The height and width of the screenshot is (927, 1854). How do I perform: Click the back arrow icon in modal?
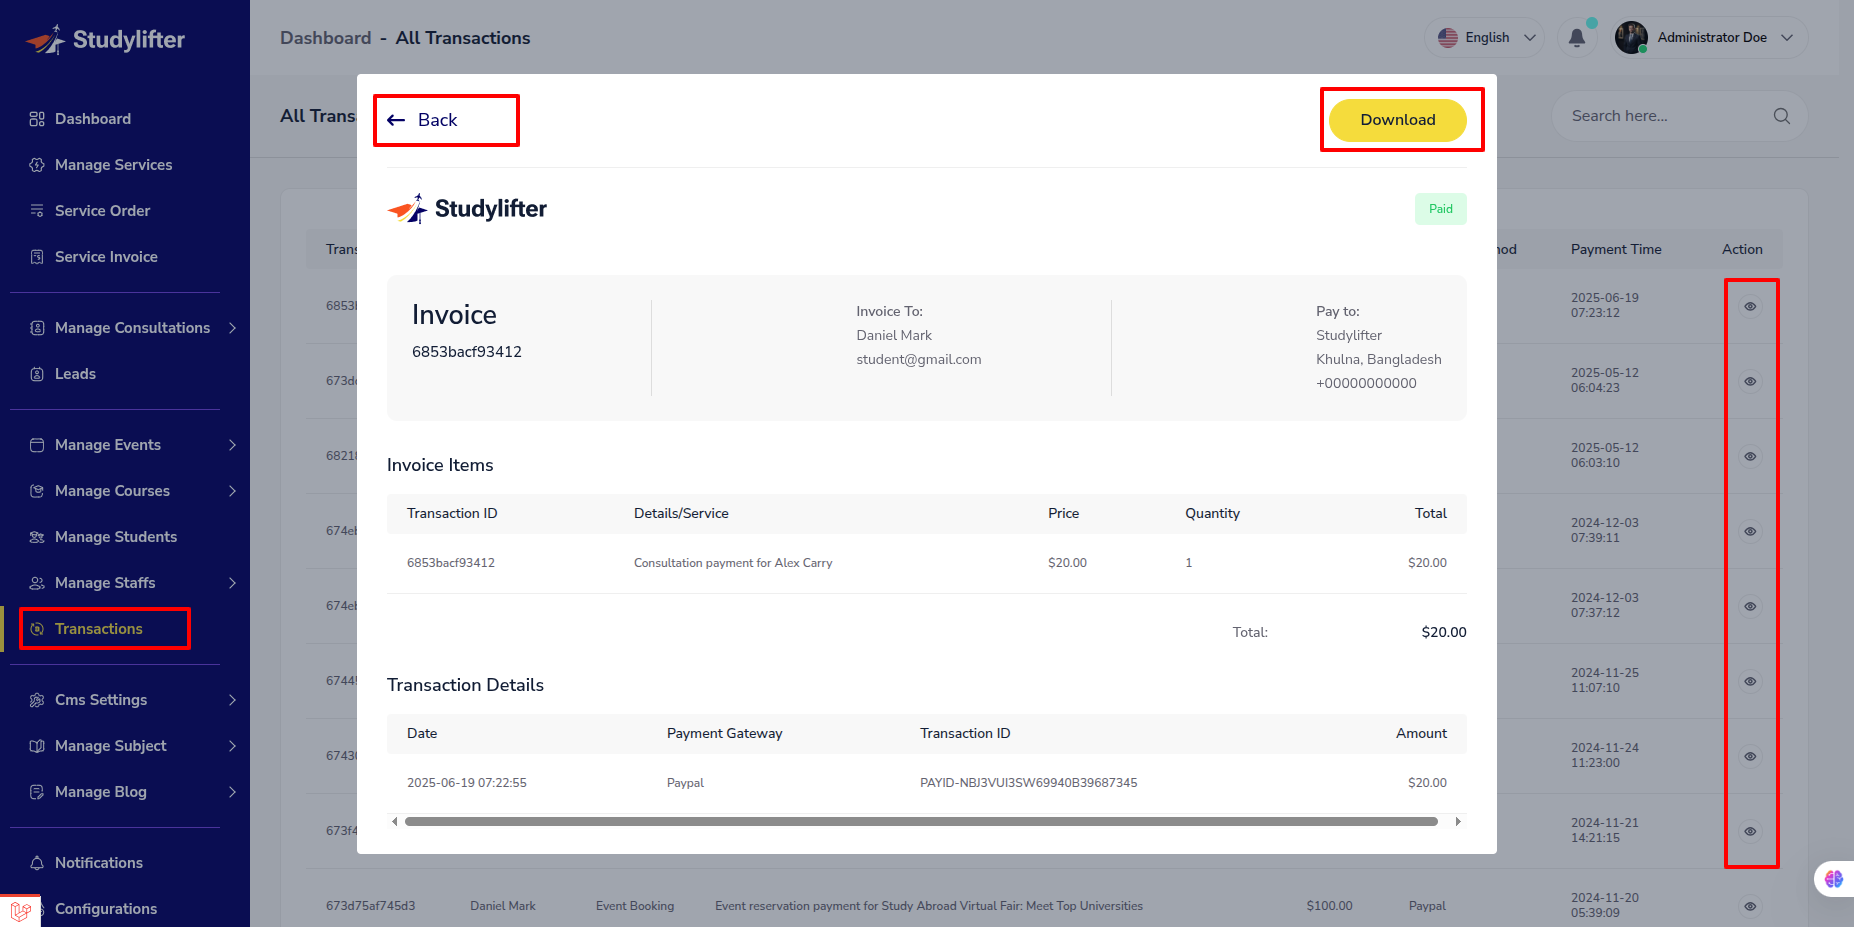[396, 120]
